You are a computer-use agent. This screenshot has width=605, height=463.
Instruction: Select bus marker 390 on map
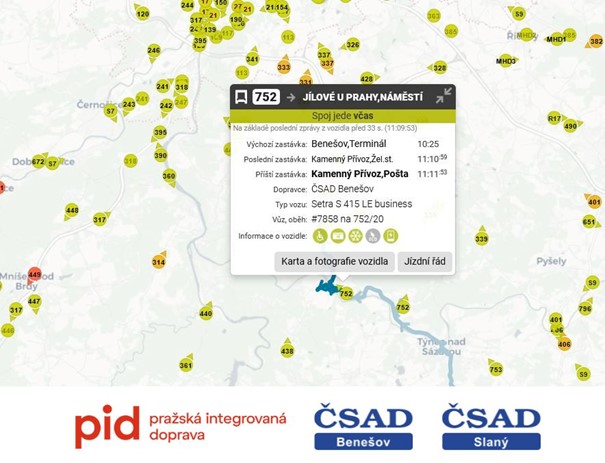pos(161,155)
